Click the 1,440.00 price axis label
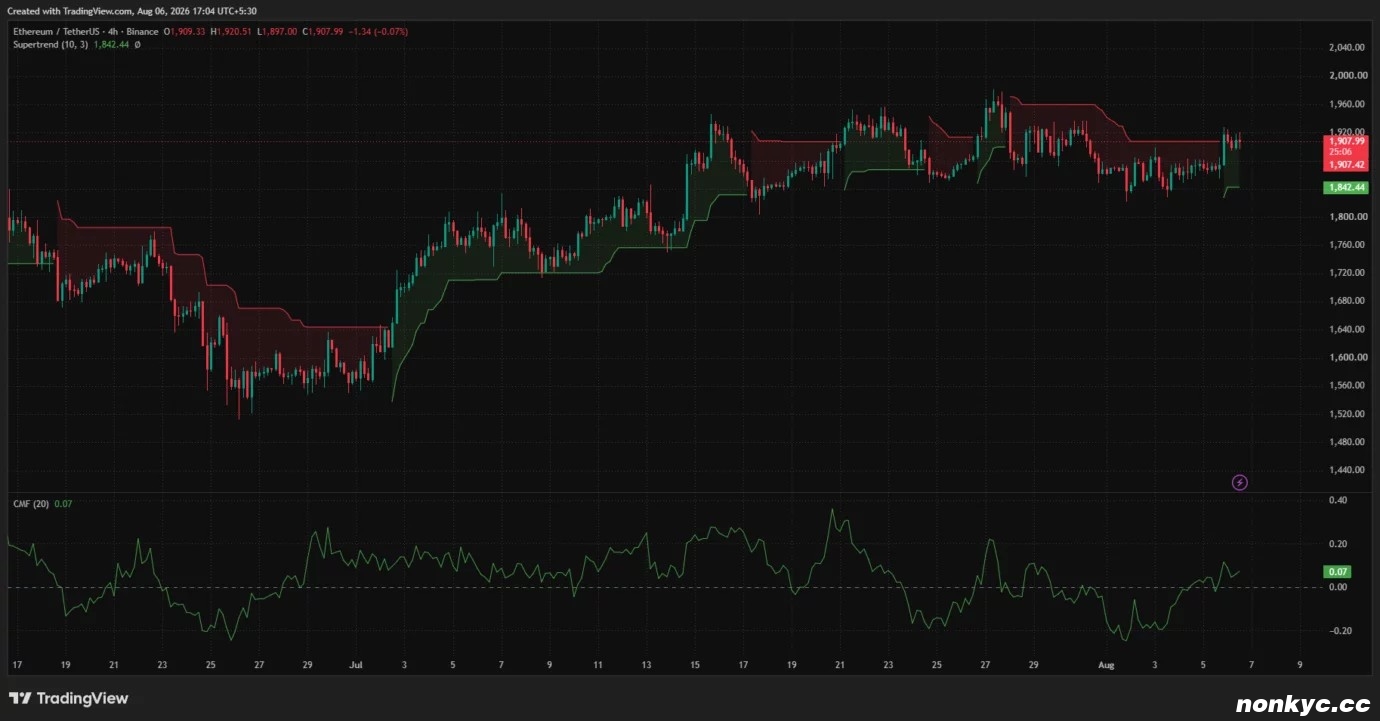The image size is (1380, 721). [1345, 470]
